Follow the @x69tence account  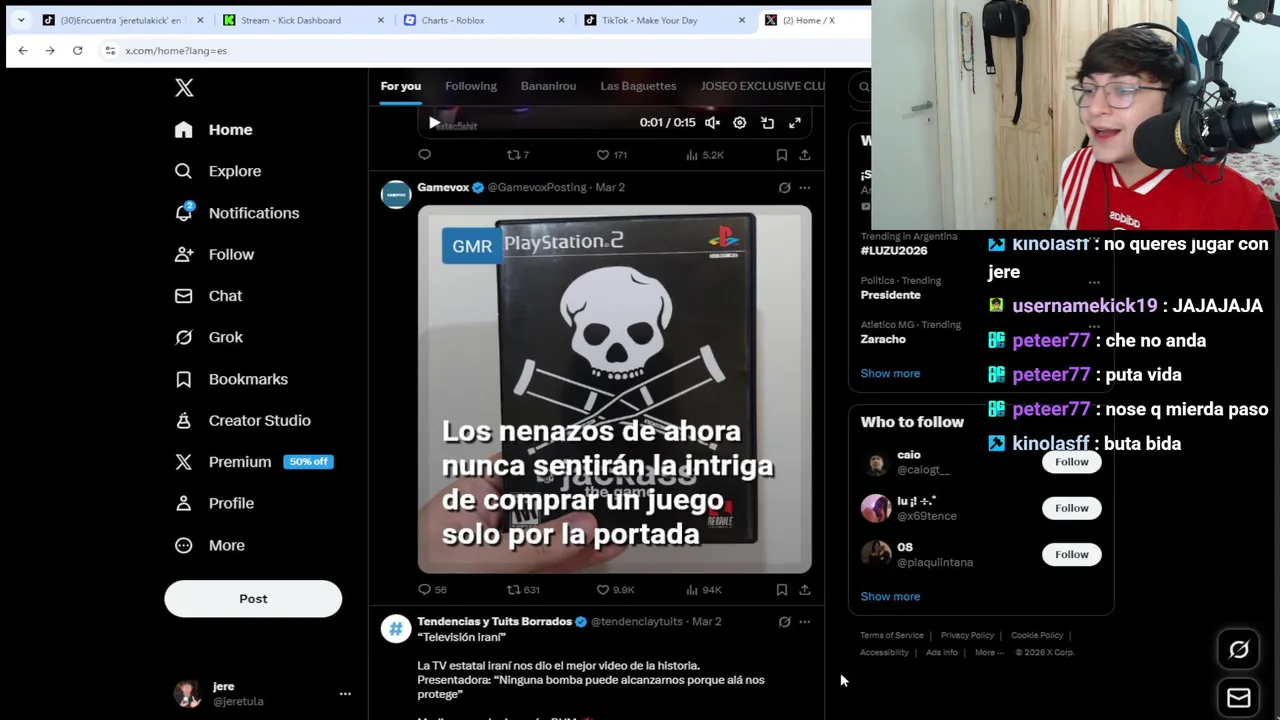1071,508
